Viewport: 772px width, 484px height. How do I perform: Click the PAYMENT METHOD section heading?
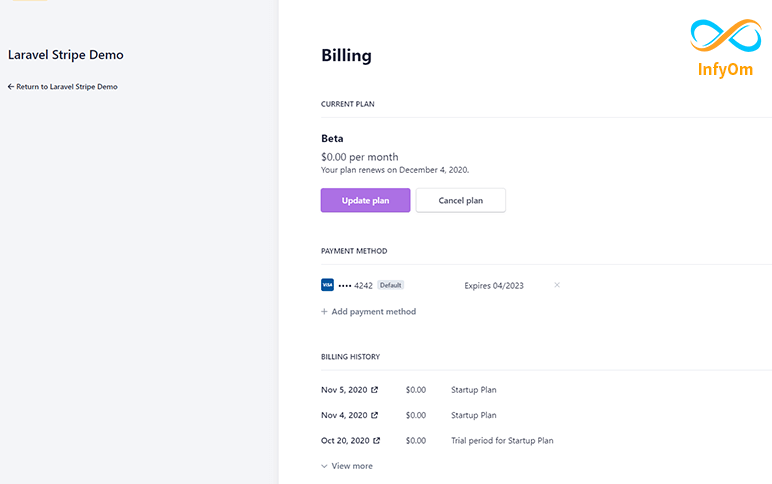tap(354, 251)
